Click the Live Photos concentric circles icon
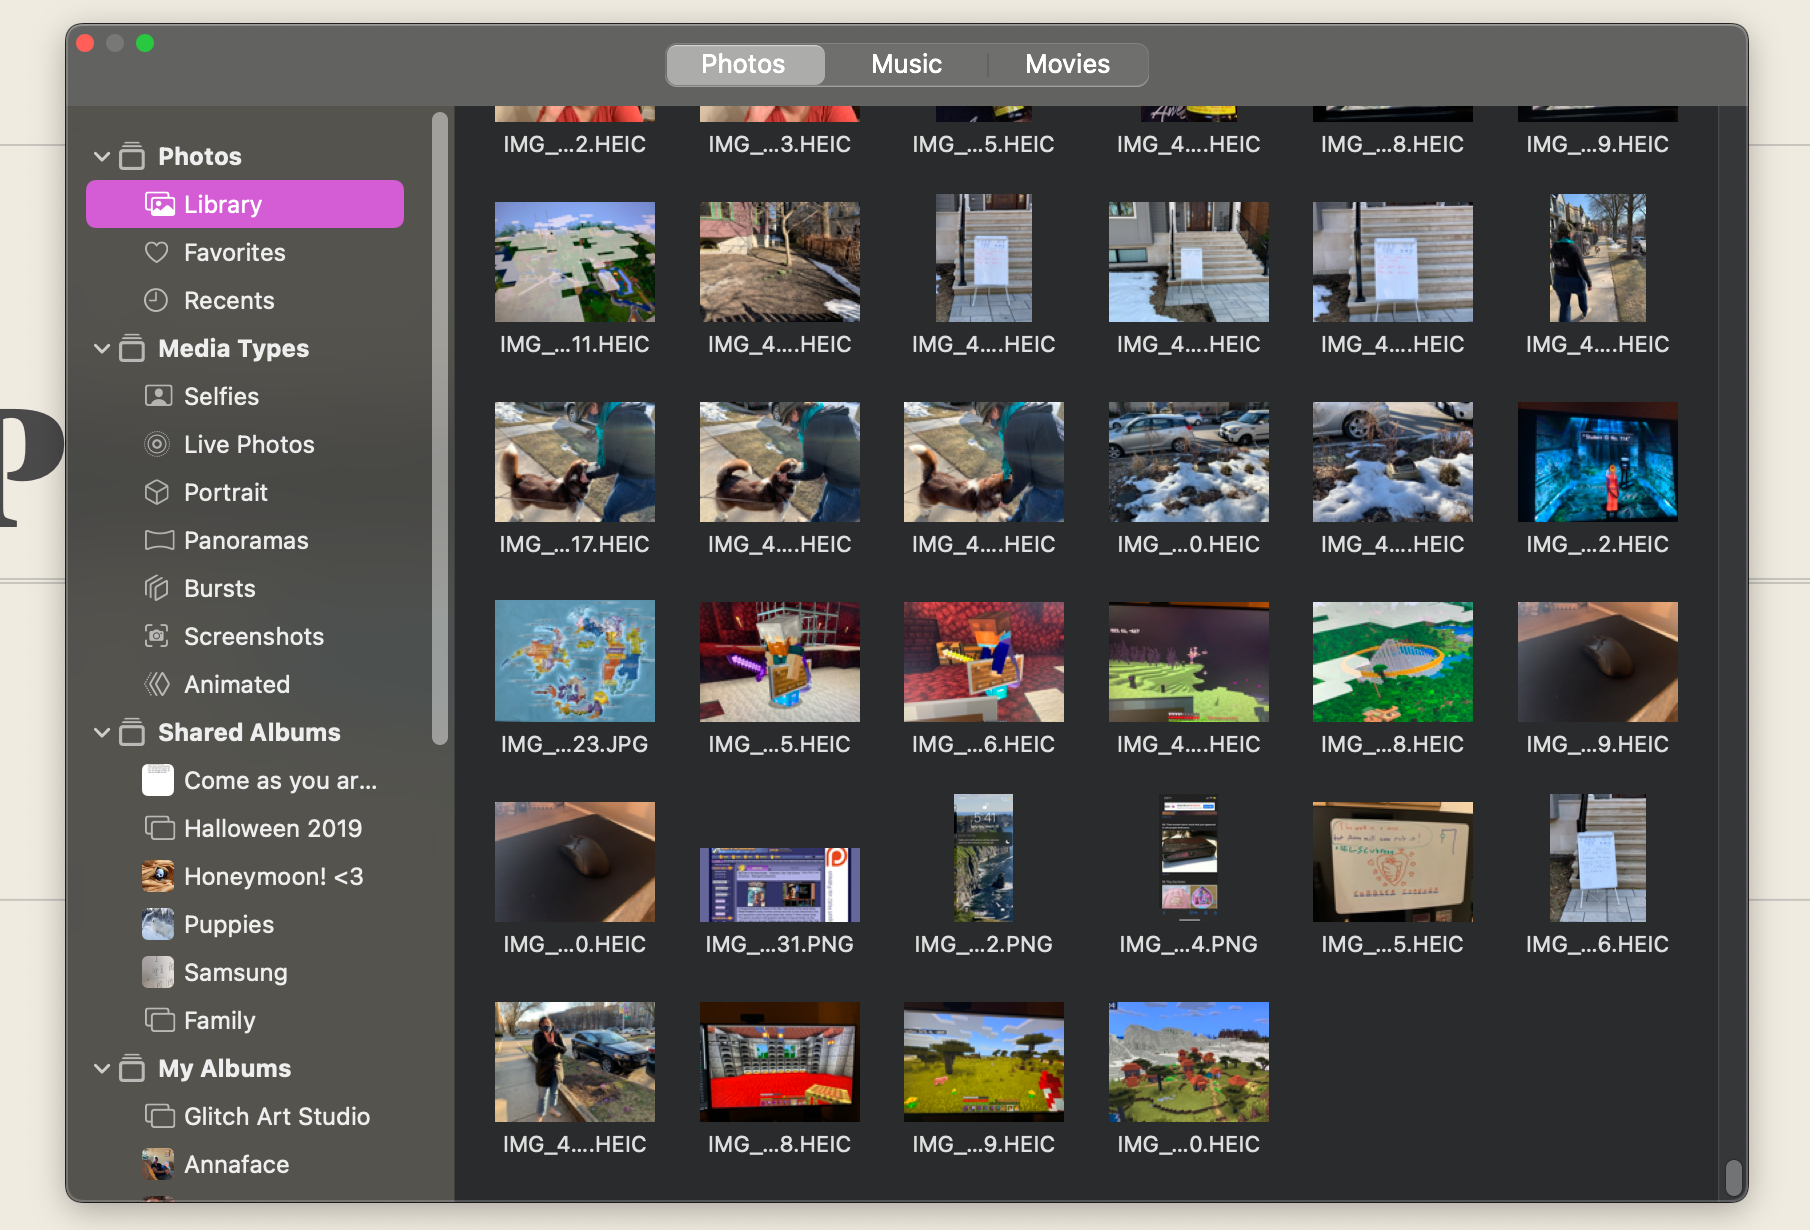 157,445
